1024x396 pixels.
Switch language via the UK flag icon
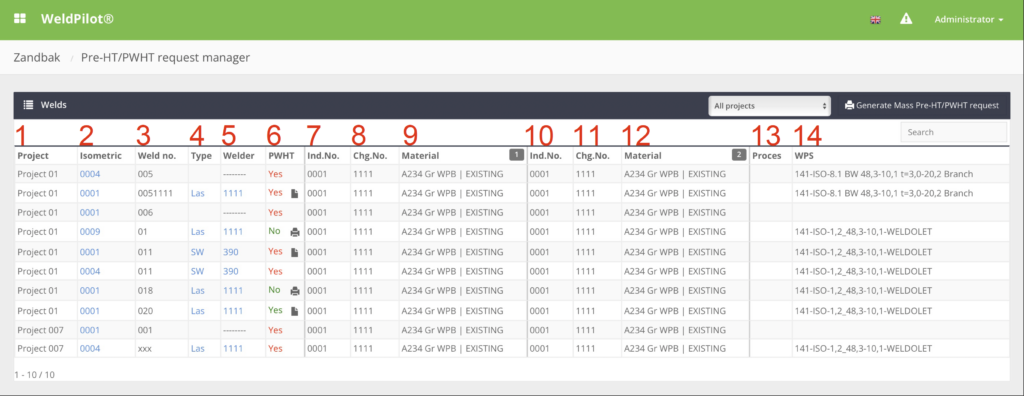pos(876,20)
